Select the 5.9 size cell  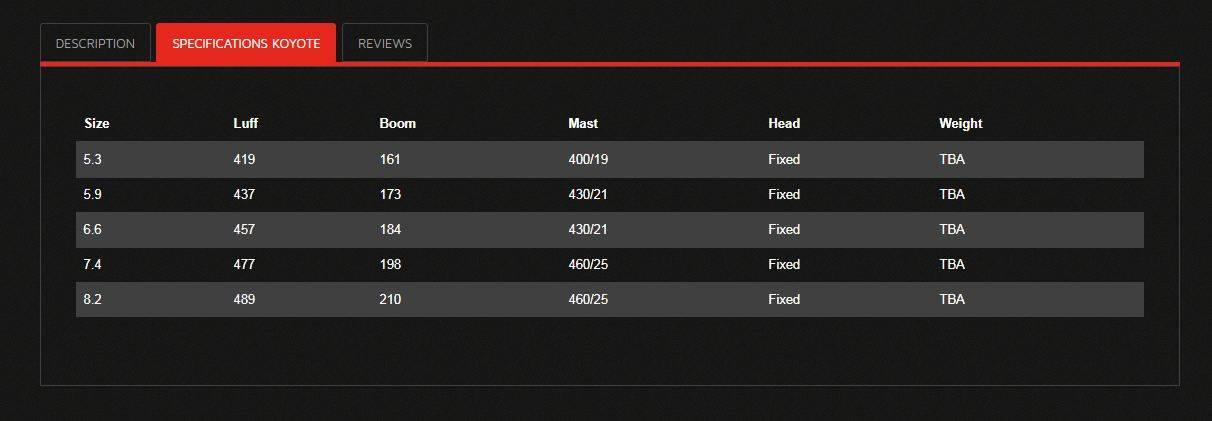(x=93, y=195)
